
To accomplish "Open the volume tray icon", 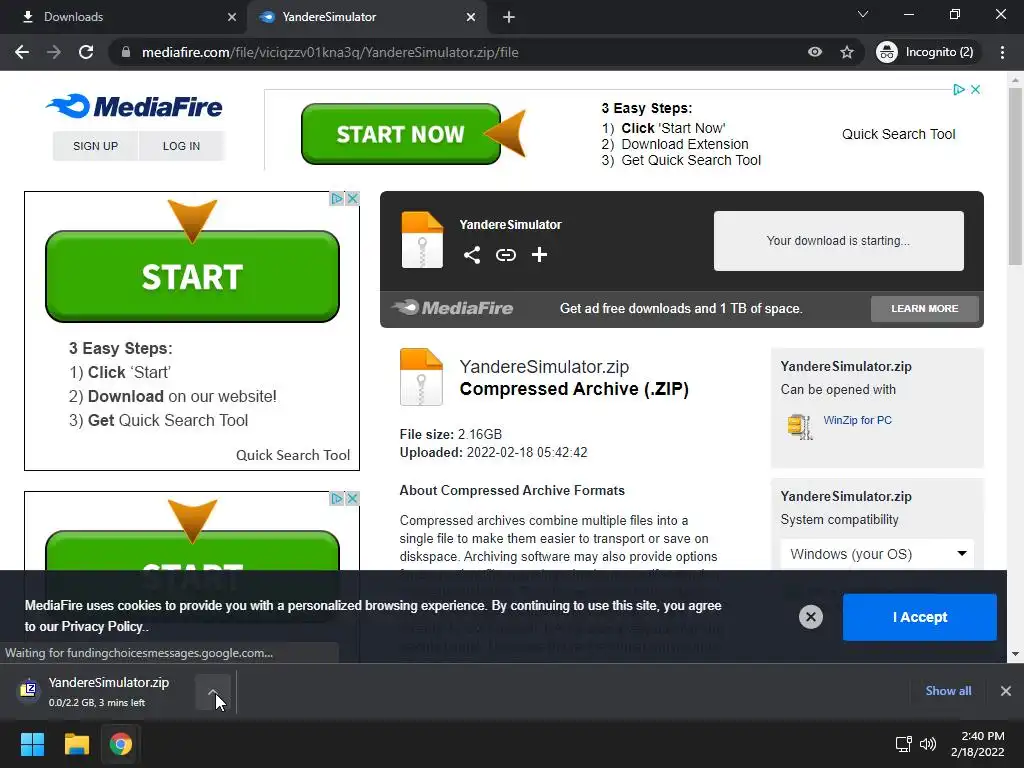I will [x=927, y=744].
